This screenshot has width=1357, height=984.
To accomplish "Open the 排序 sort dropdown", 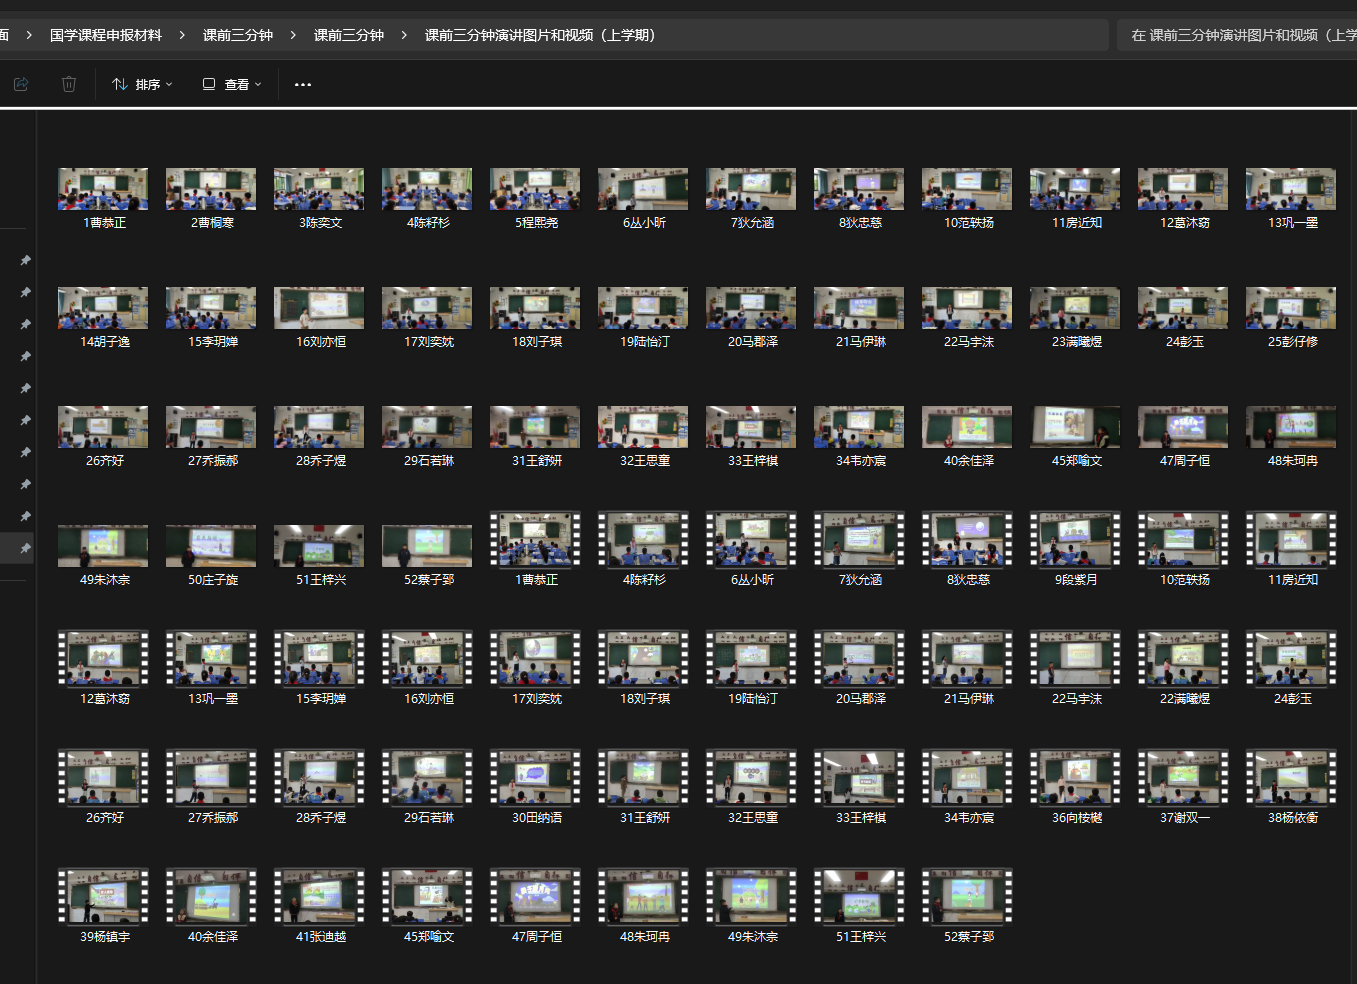I will pos(142,85).
